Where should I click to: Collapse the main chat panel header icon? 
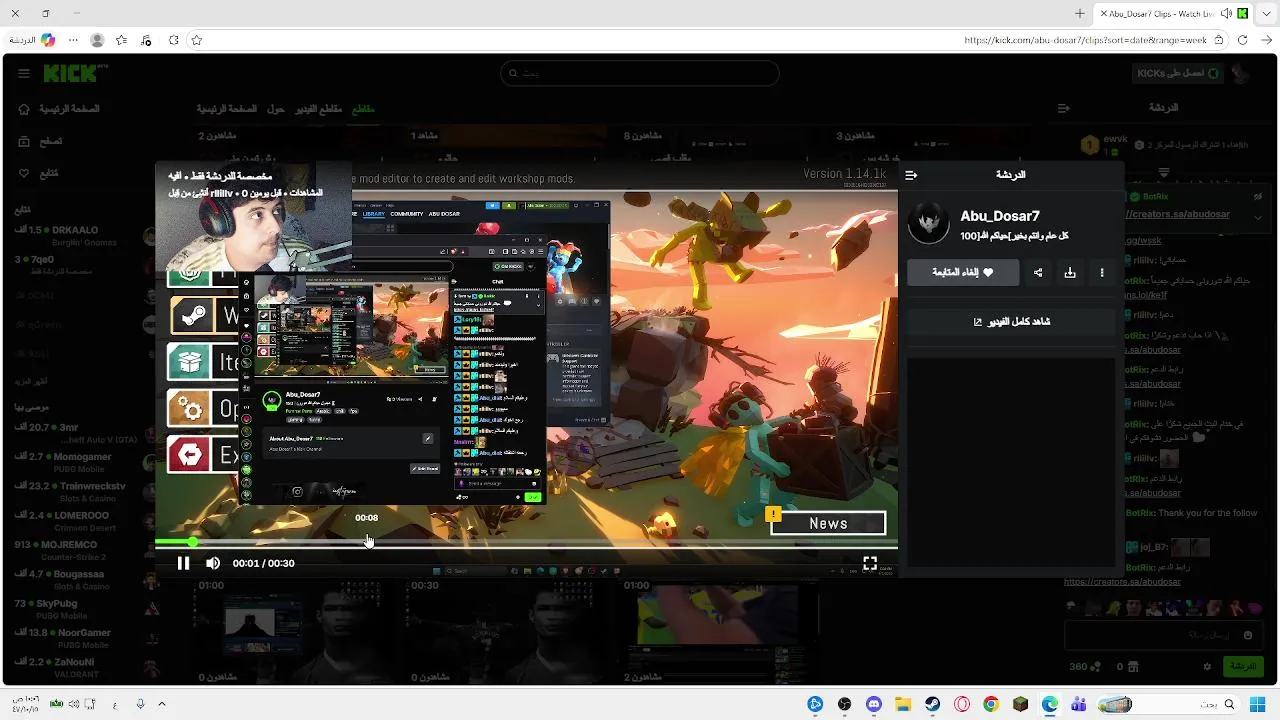point(1064,108)
